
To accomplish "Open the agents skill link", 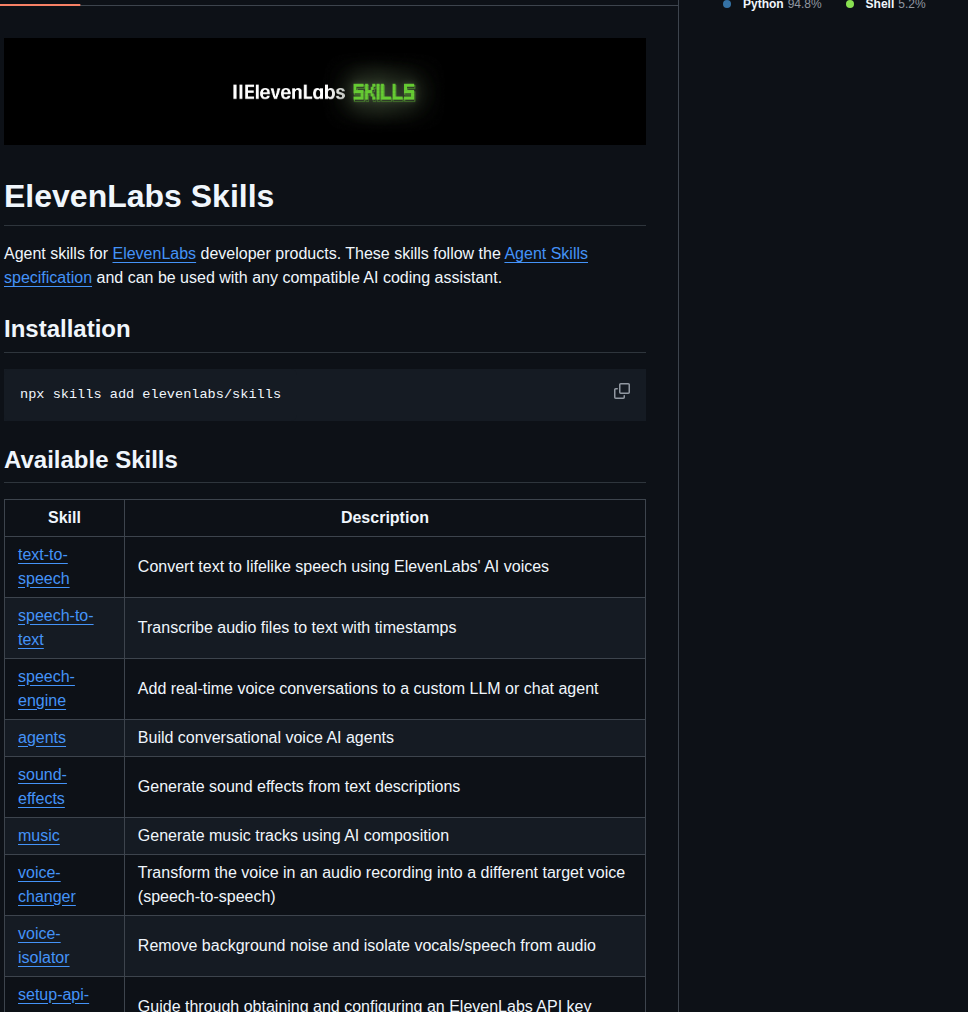I will 42,738.
